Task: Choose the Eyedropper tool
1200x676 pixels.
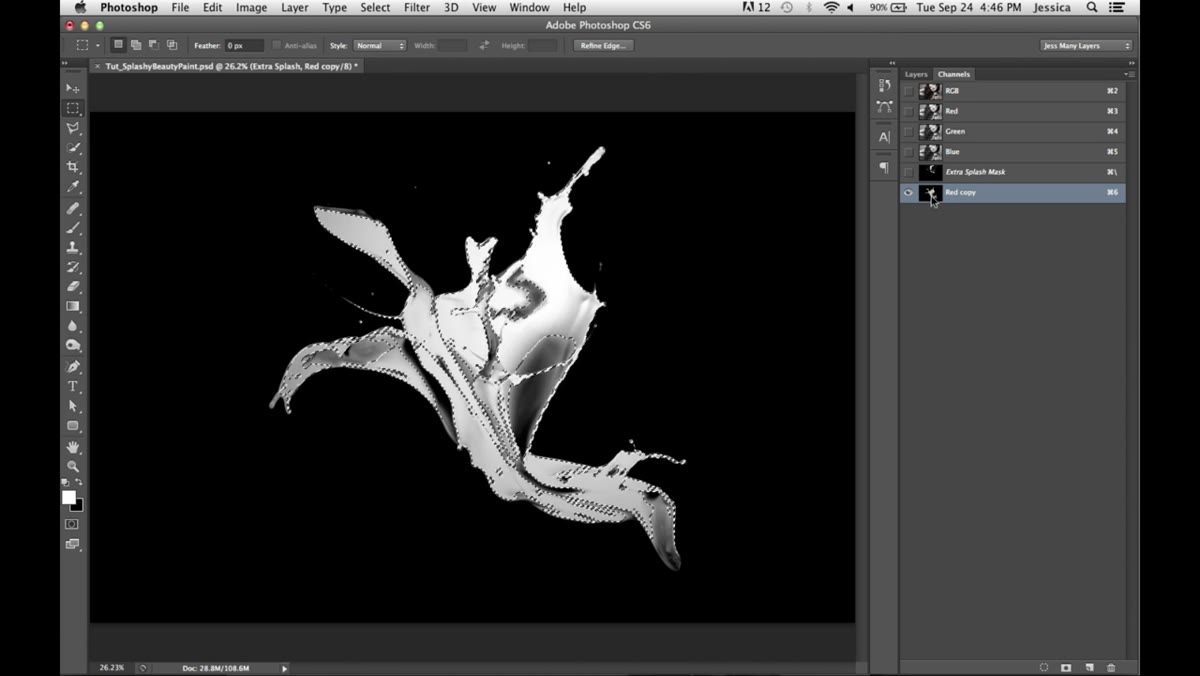Action: [73, 187]
